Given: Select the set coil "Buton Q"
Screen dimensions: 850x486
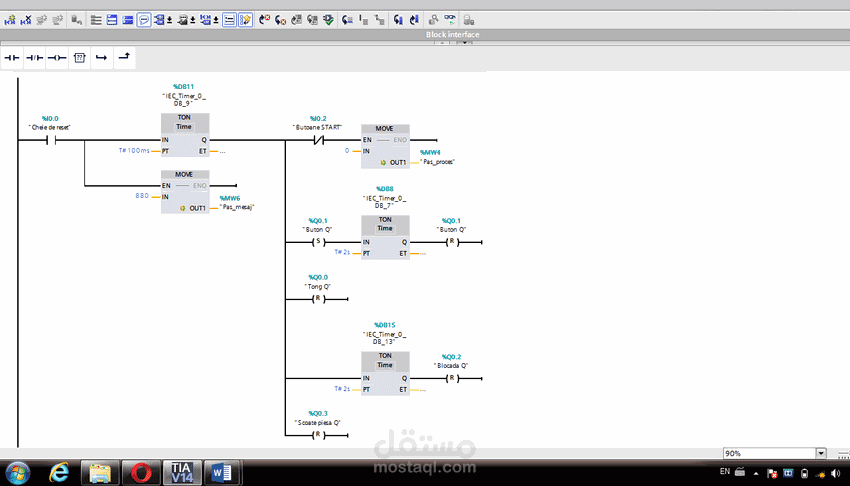Looking at the screenshot, I should (x=318, y=242).
